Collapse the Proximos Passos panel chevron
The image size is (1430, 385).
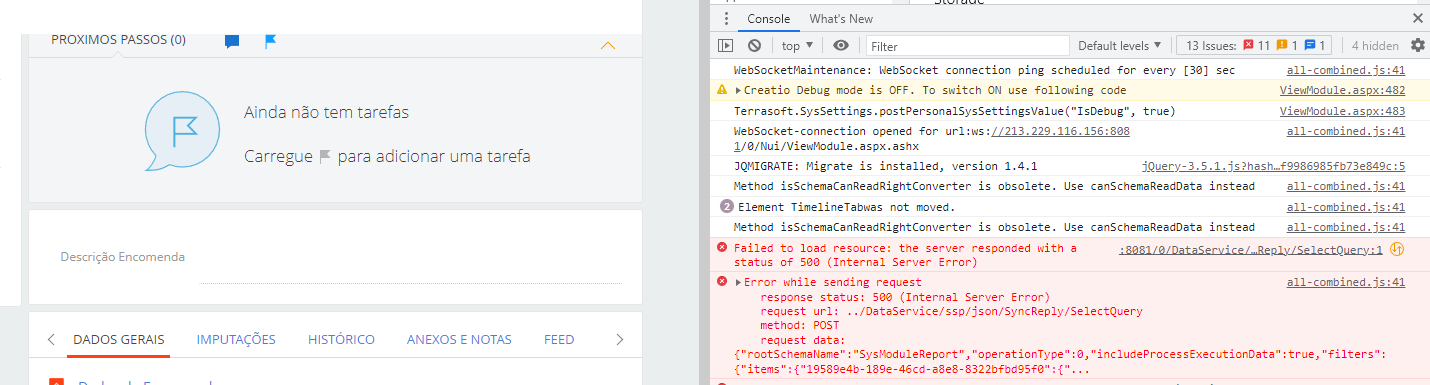click(607, 45)
